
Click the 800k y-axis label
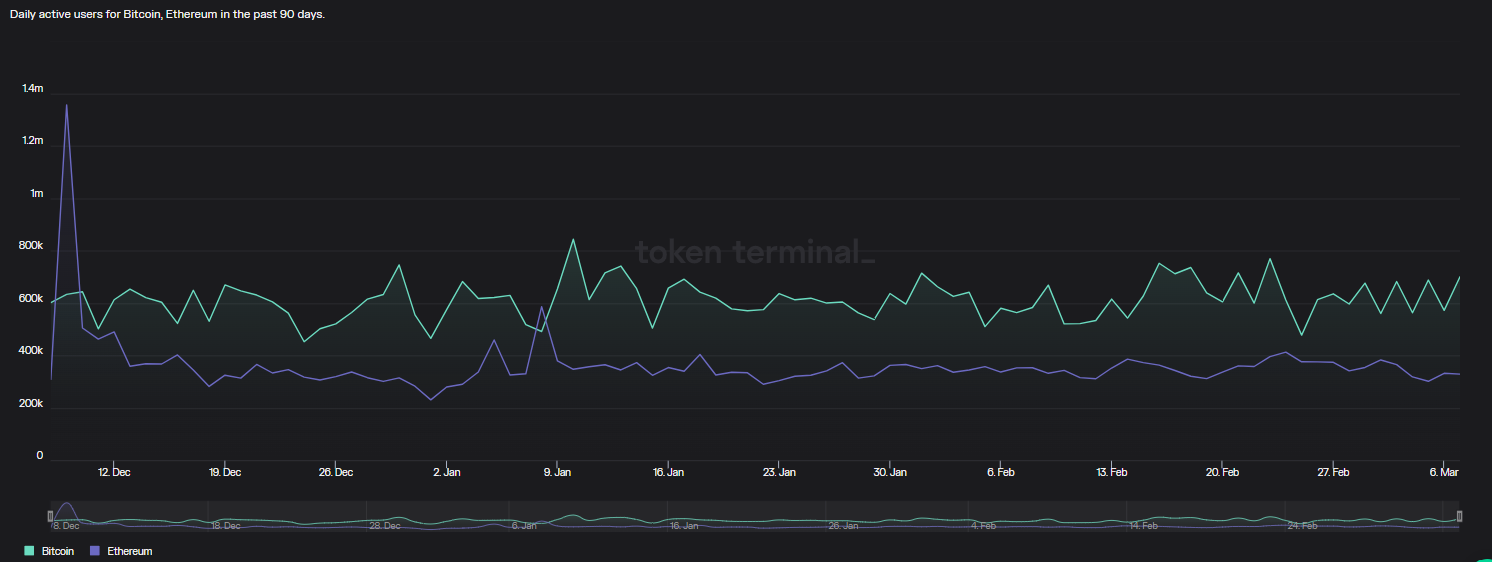[x=32, y=246]
